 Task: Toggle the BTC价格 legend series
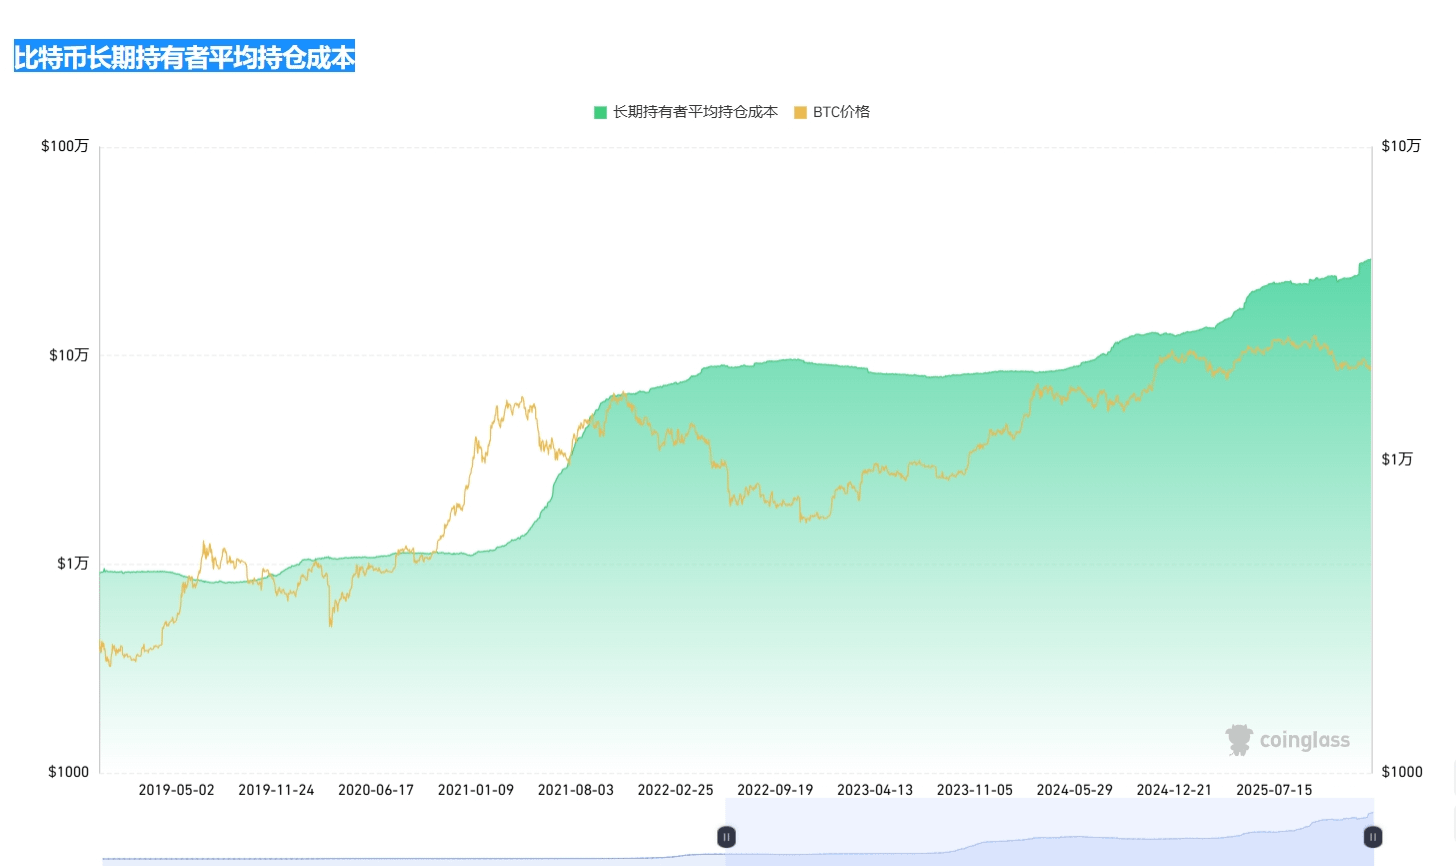[x=832, y=112]
